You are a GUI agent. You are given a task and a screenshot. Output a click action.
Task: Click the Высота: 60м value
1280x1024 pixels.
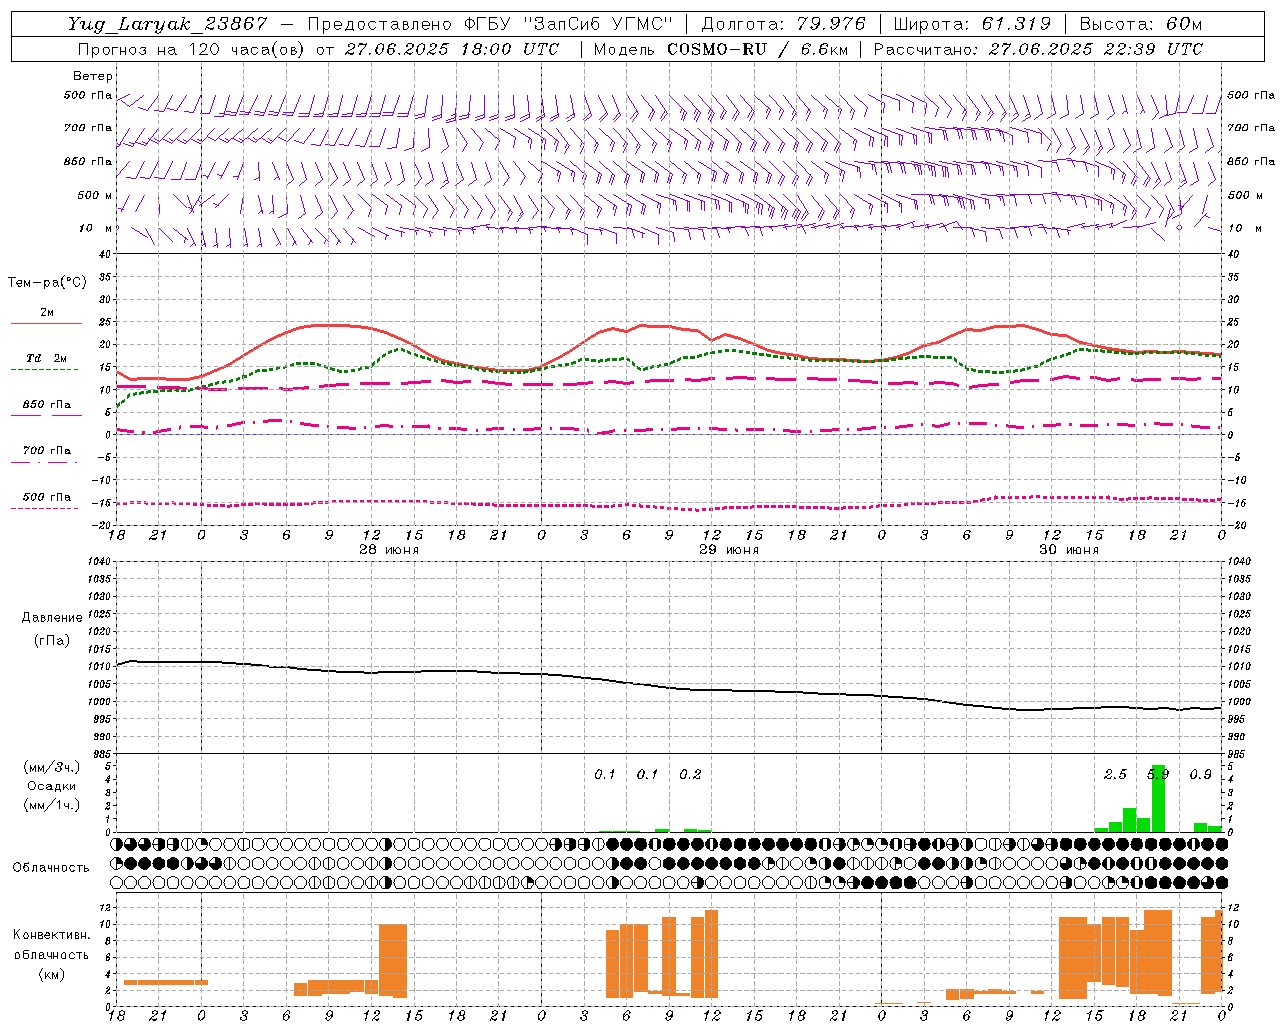[1140, 24]
